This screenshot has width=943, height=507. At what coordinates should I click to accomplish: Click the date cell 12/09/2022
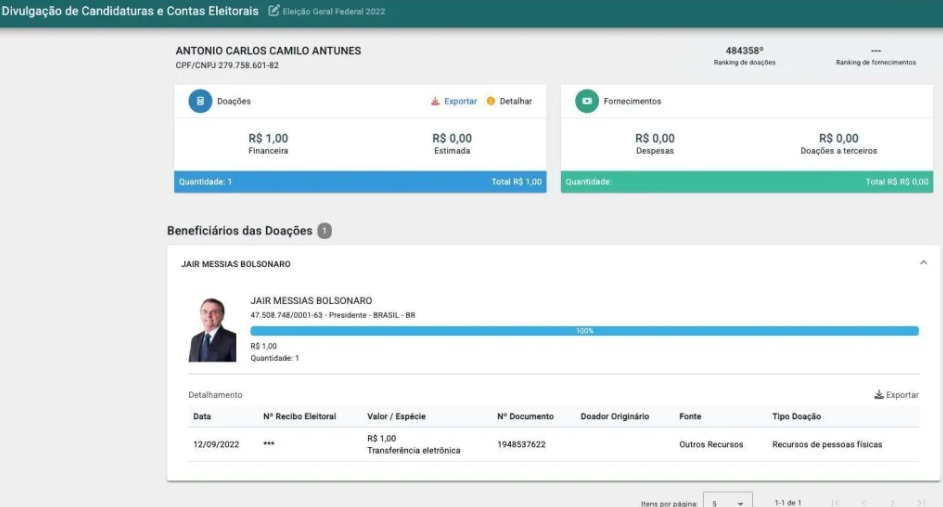[216, 444]
